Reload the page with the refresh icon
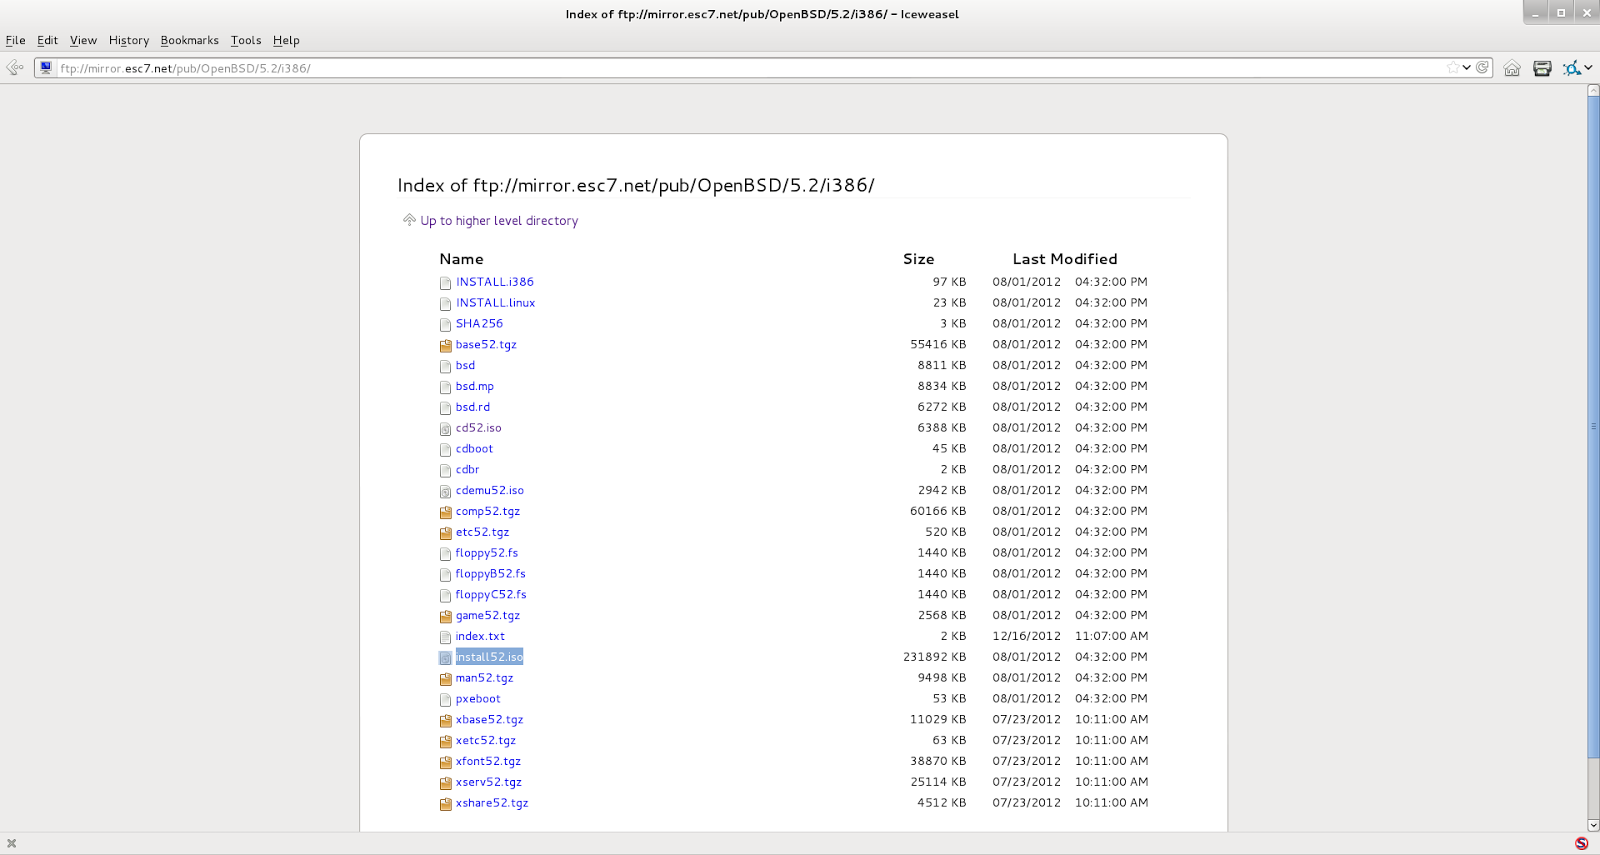Screen dimensions: 1600x855 pyautogui.click(x=1482, y=68)
